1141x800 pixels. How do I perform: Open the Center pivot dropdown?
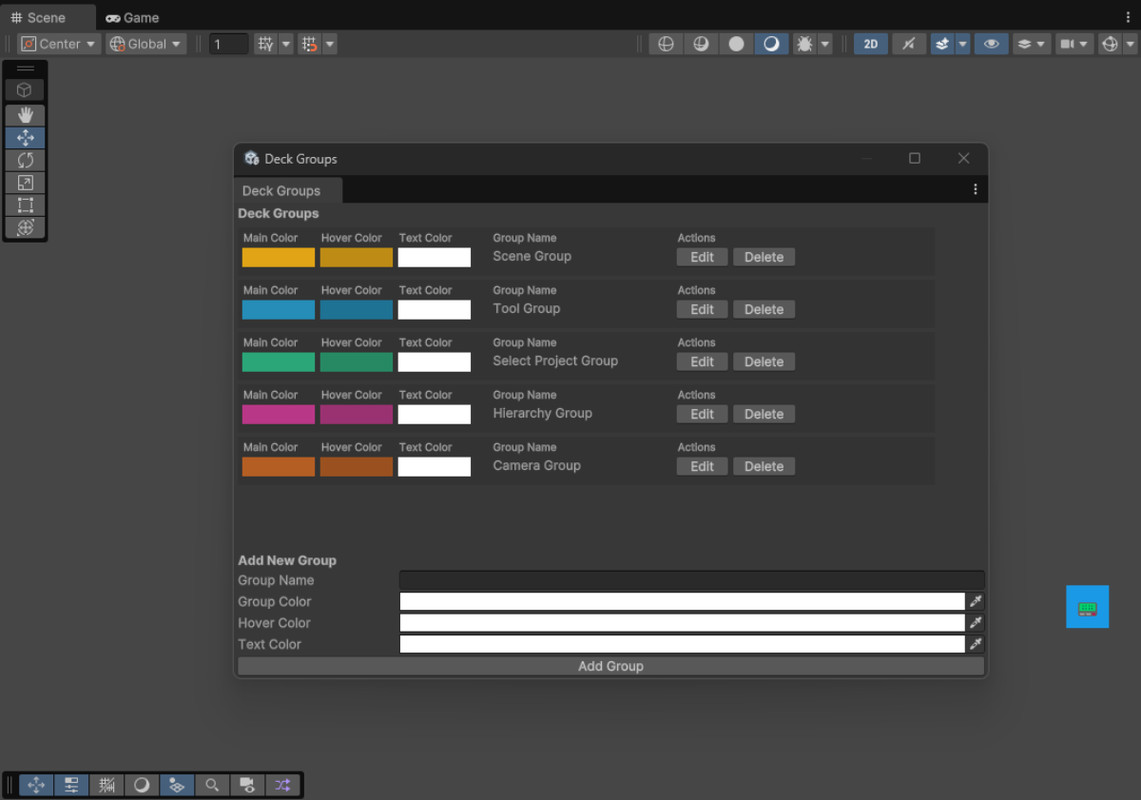coord(57,43)
